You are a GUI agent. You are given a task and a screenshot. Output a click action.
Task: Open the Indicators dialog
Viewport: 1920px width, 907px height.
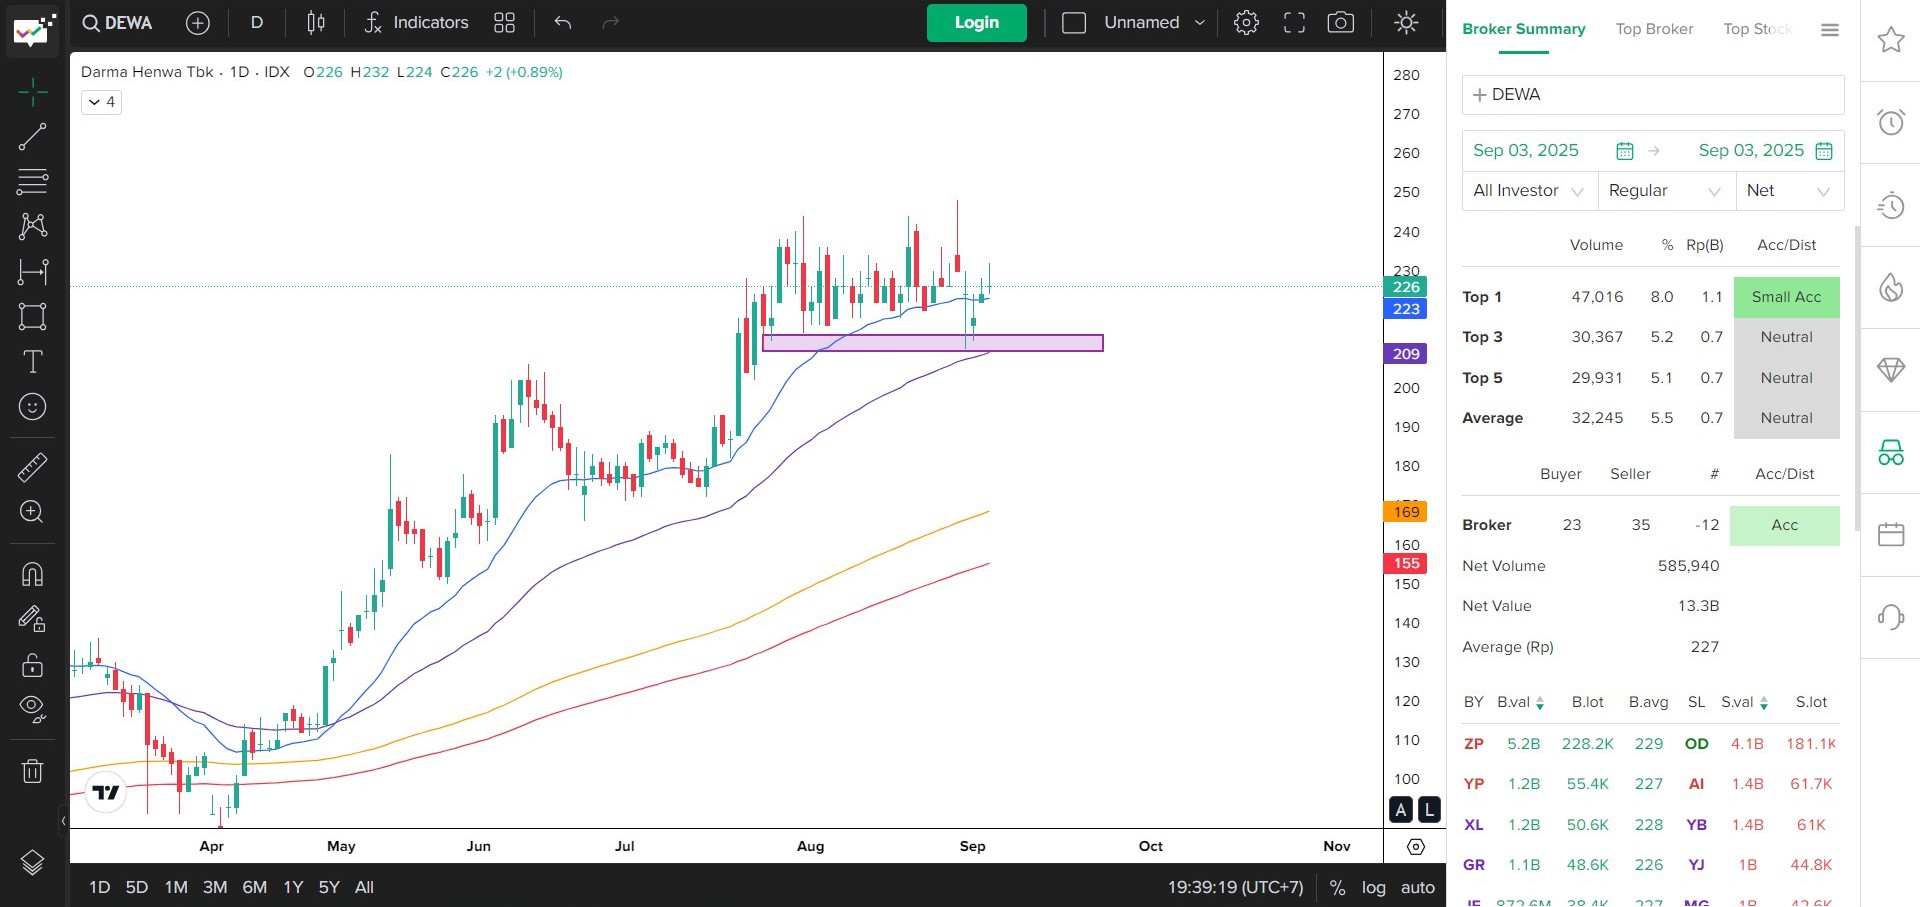[416, 23]
